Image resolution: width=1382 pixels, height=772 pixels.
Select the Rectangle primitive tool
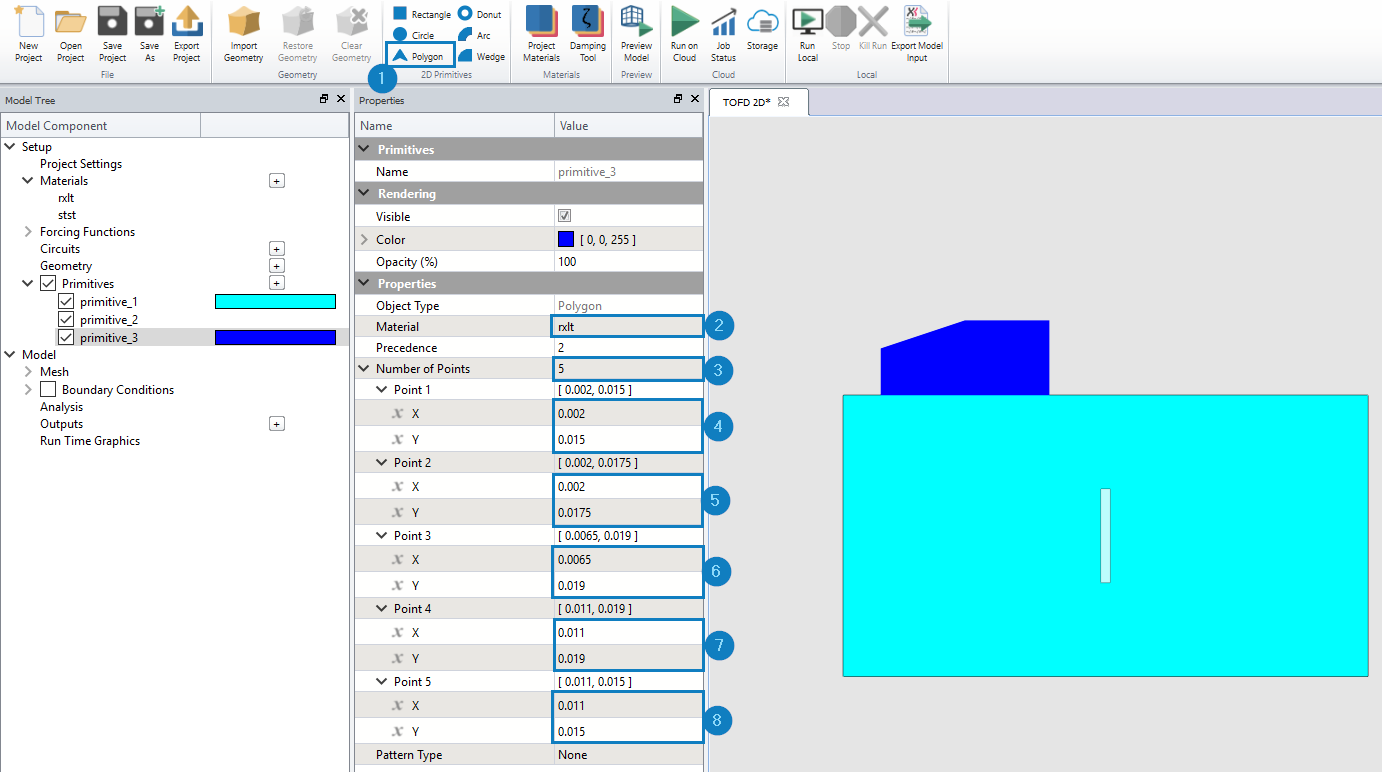pos(421,14)
